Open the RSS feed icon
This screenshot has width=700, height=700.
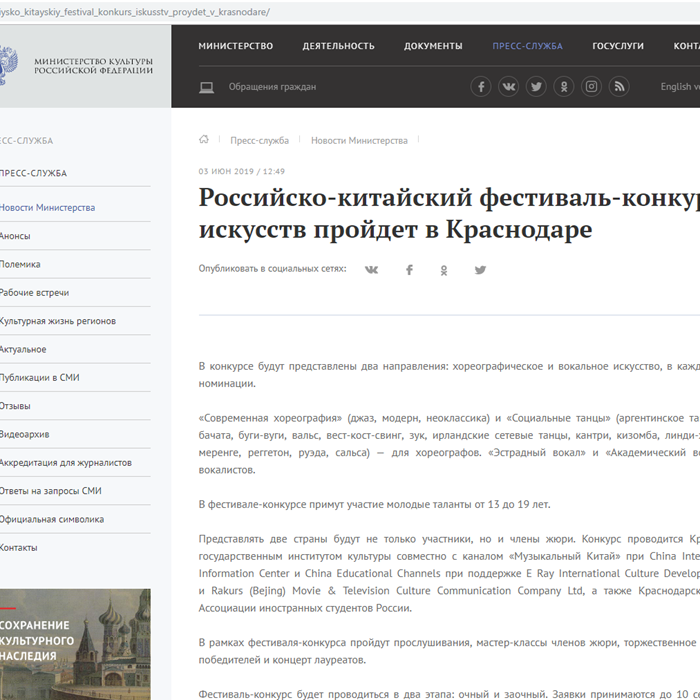619,87
